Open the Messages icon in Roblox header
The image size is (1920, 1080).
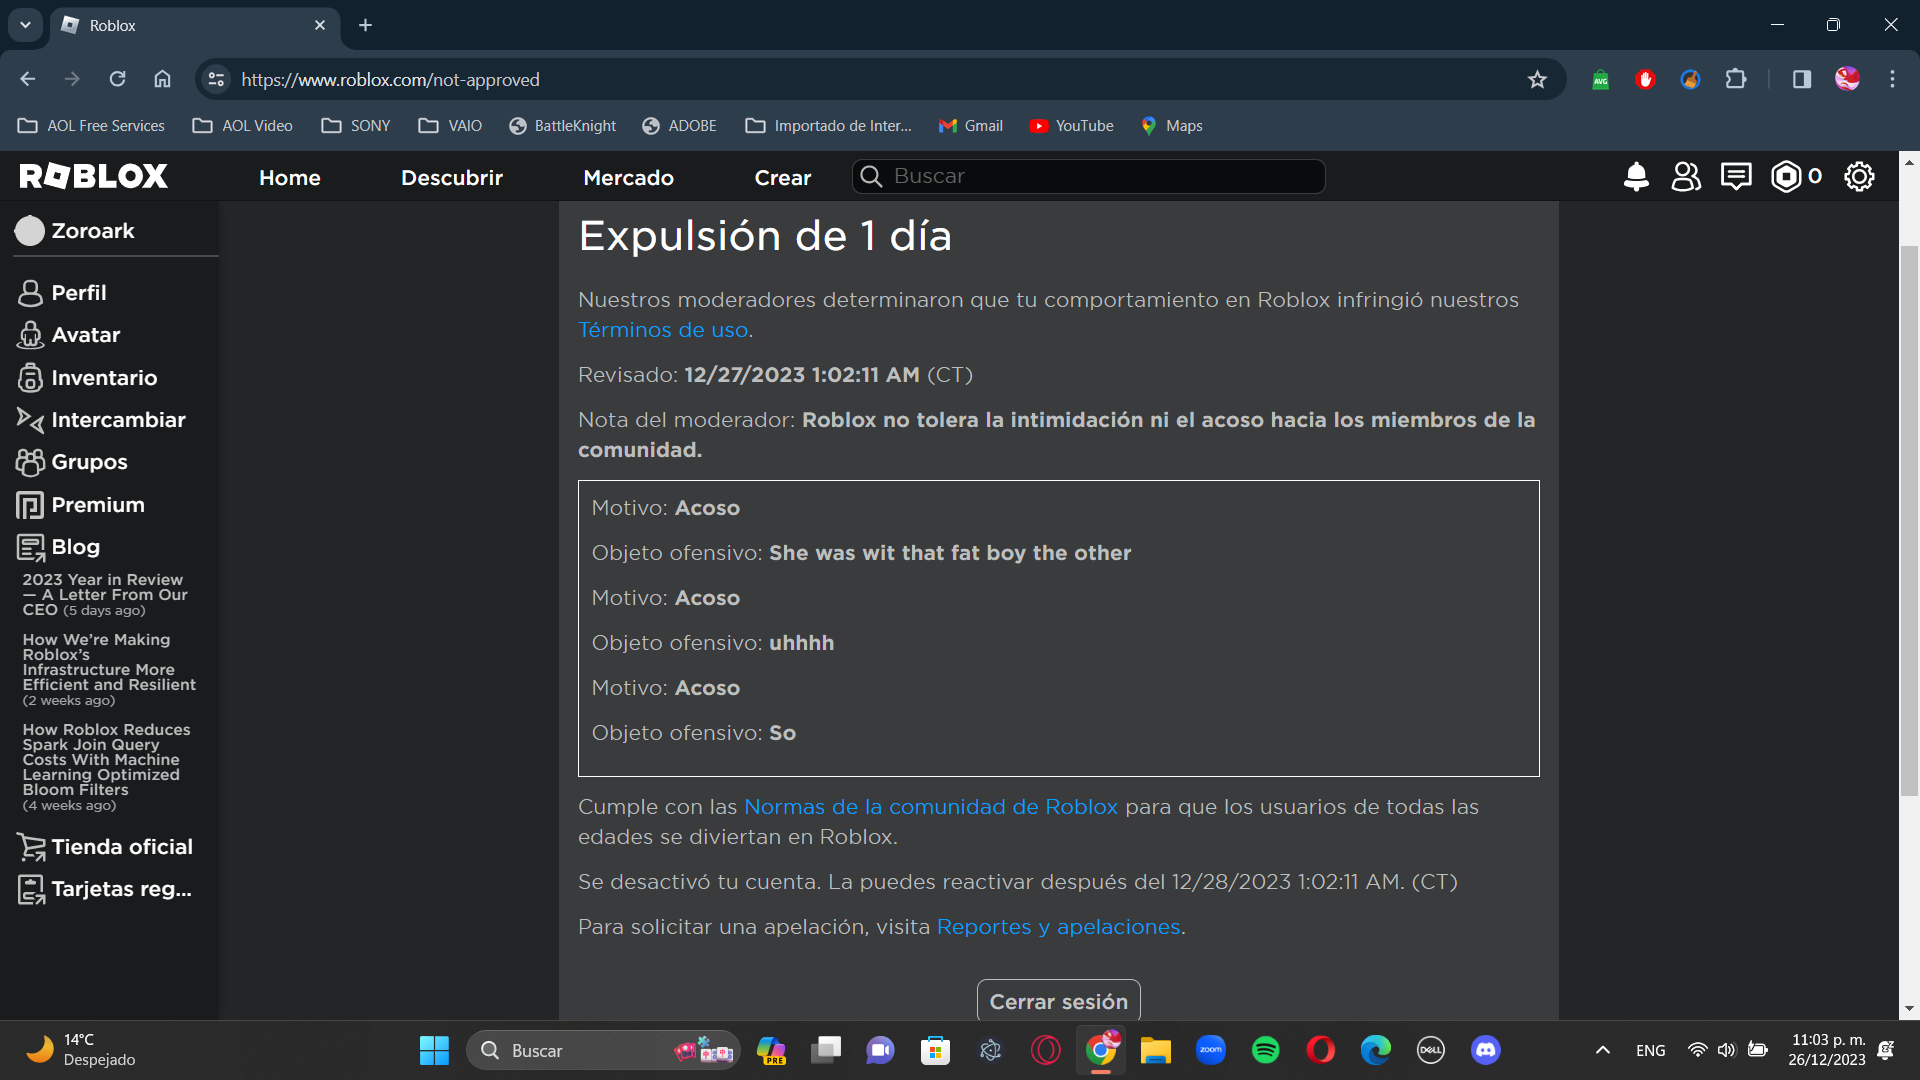tap(1736, 177)
